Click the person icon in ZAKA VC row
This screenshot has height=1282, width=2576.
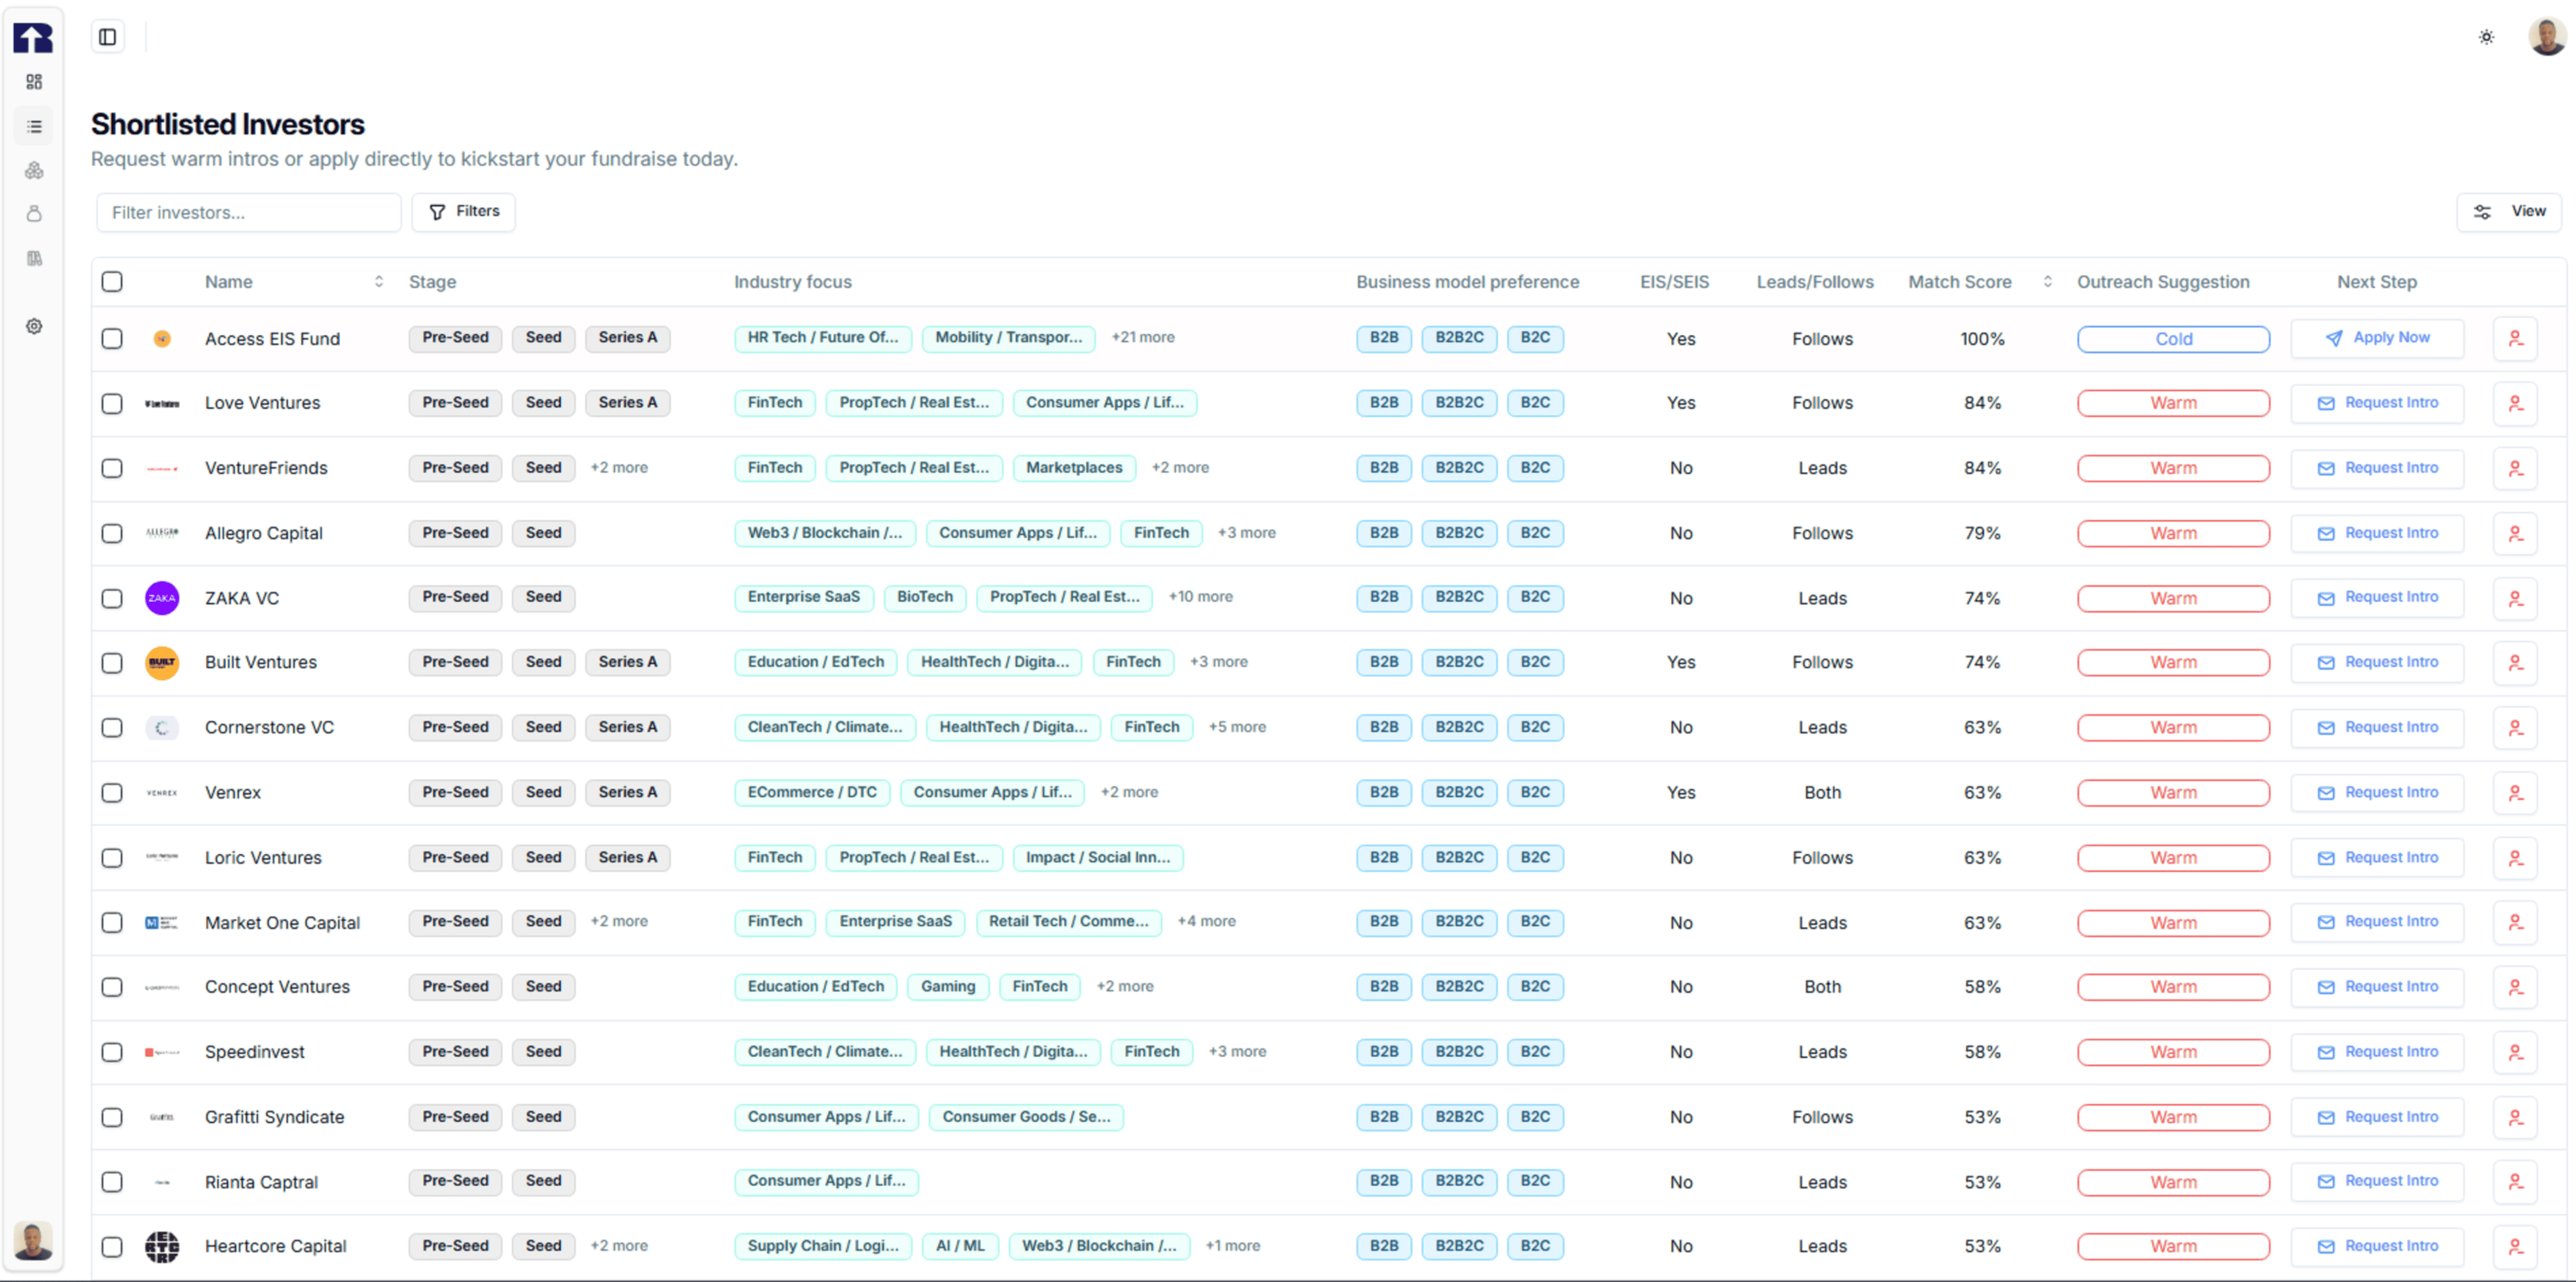click(x=2515, y=598)
